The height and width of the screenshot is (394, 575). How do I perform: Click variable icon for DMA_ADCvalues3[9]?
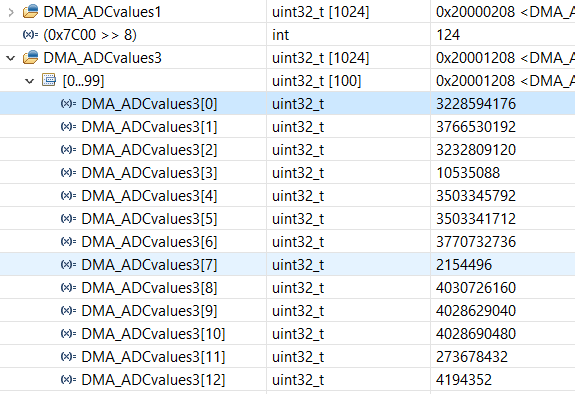(68, 310)
